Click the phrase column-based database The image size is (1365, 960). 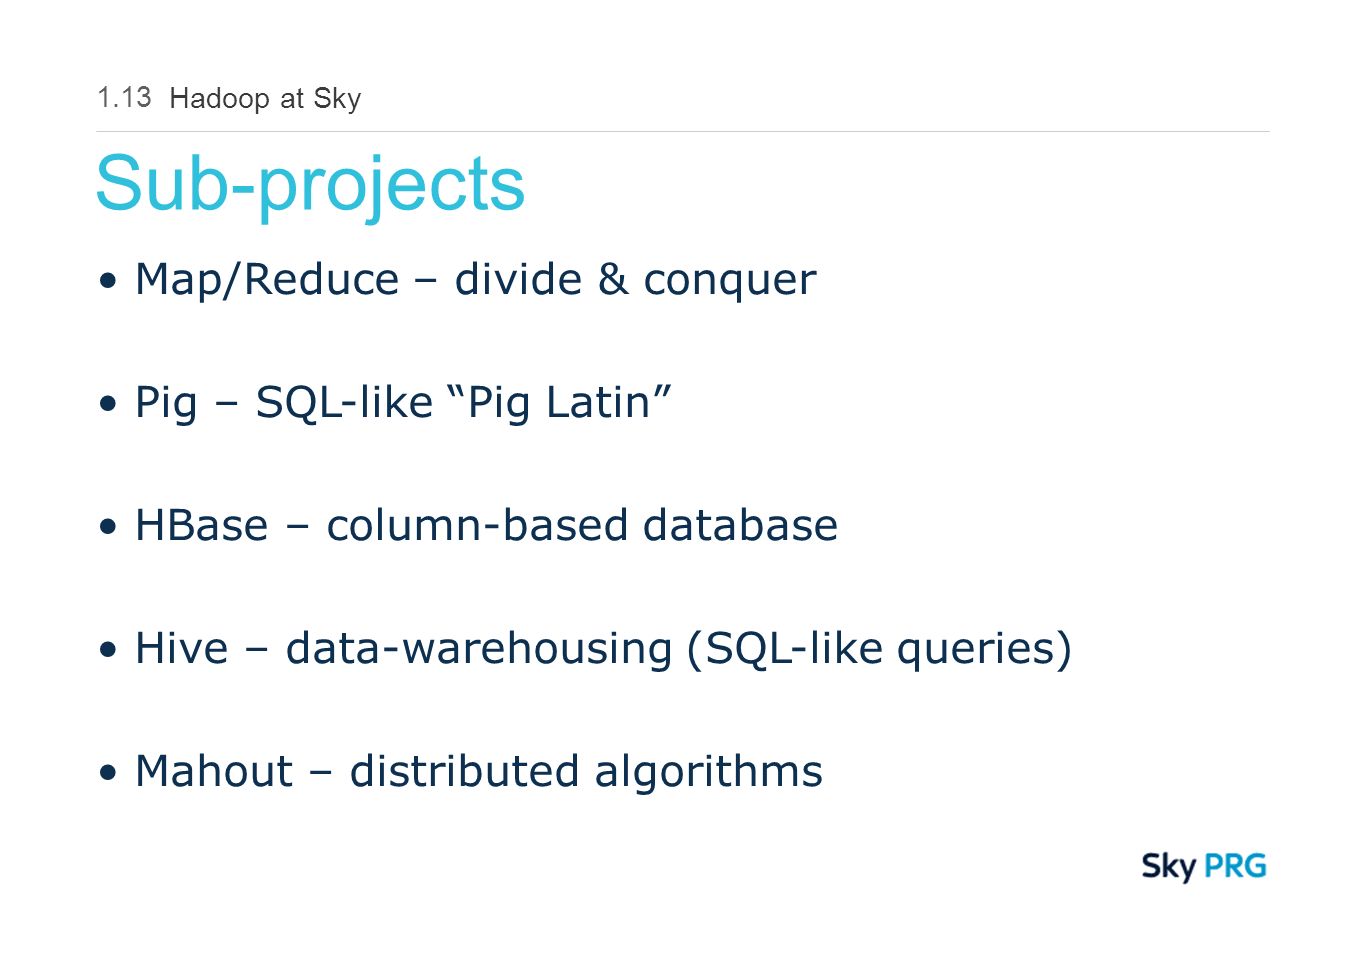coord(582,525)
